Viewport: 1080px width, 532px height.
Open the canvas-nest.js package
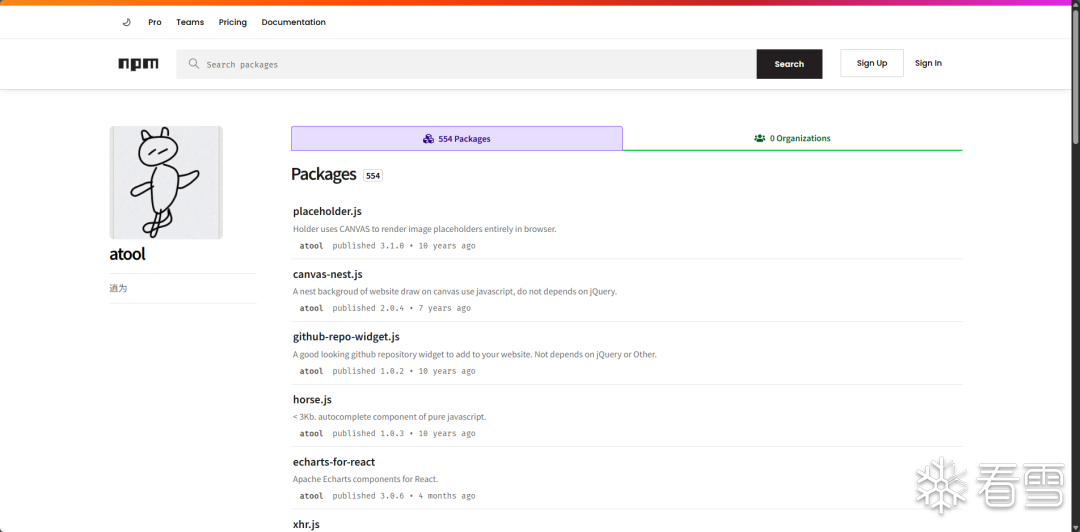[x=328, y=274]
